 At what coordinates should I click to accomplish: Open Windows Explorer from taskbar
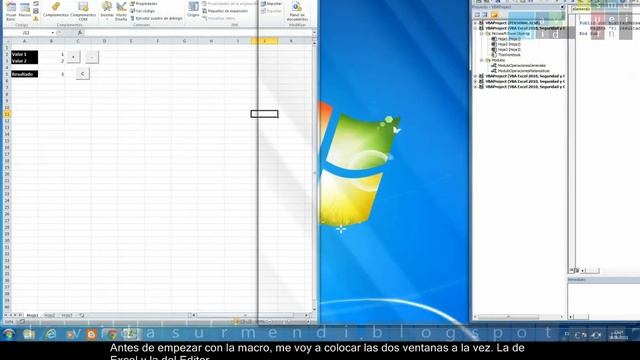[29, 334]
